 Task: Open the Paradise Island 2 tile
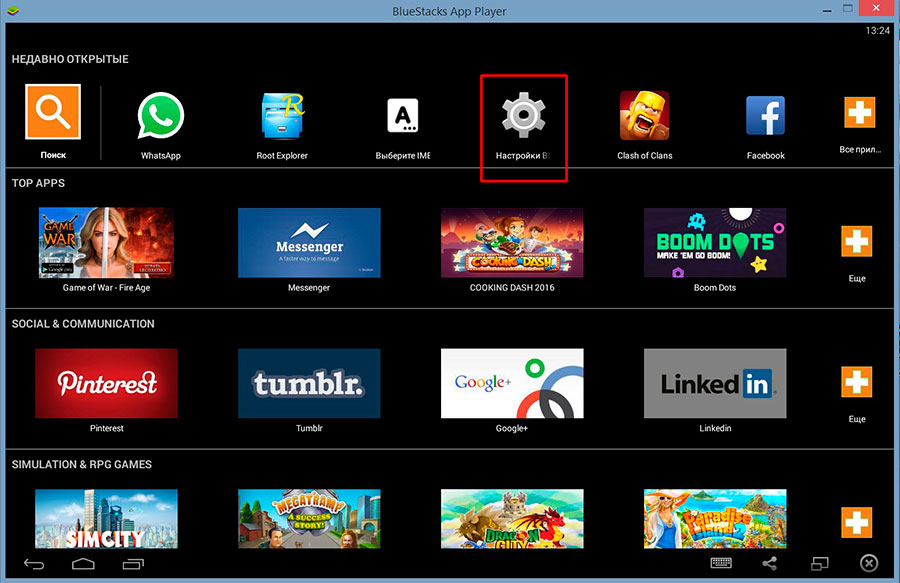coord(715,519)
